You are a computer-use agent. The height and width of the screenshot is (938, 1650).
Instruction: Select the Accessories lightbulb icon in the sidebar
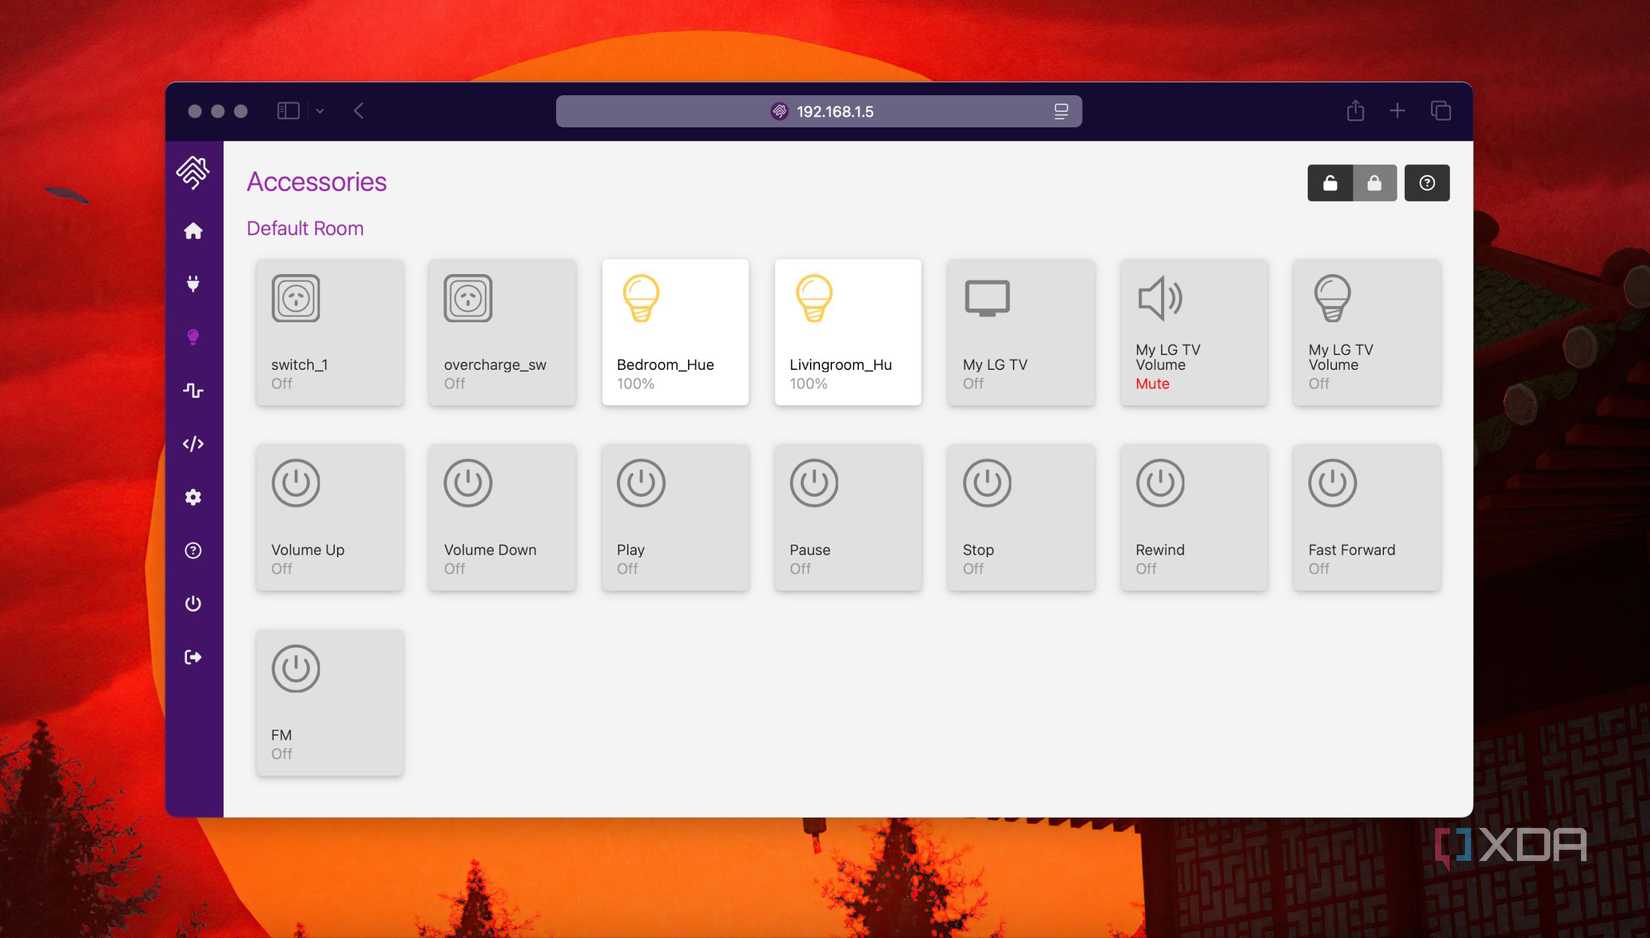(x=193, y=337)
